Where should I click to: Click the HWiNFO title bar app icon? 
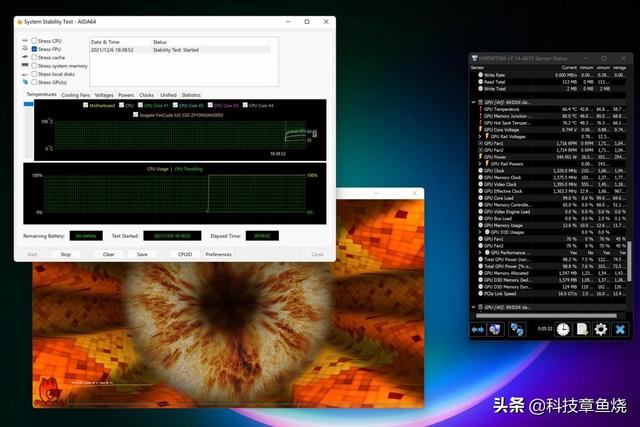474,58
